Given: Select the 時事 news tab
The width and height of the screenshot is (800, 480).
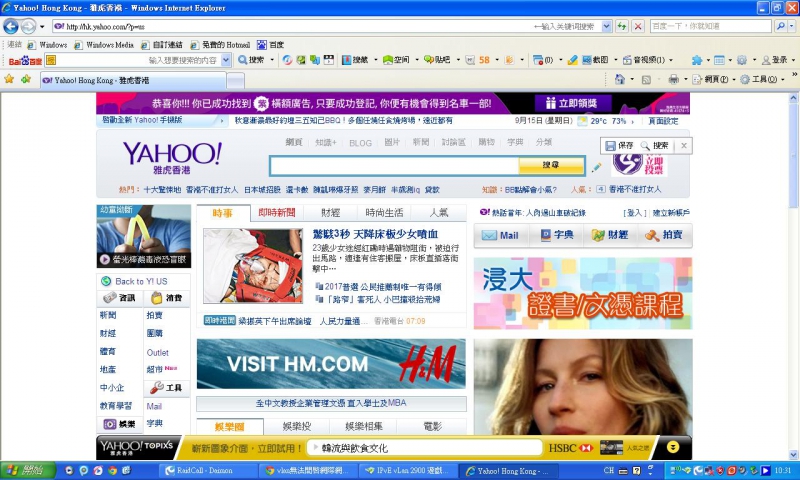Looking at the screenshot, I should pyautogui.click(x=223, y=213).
